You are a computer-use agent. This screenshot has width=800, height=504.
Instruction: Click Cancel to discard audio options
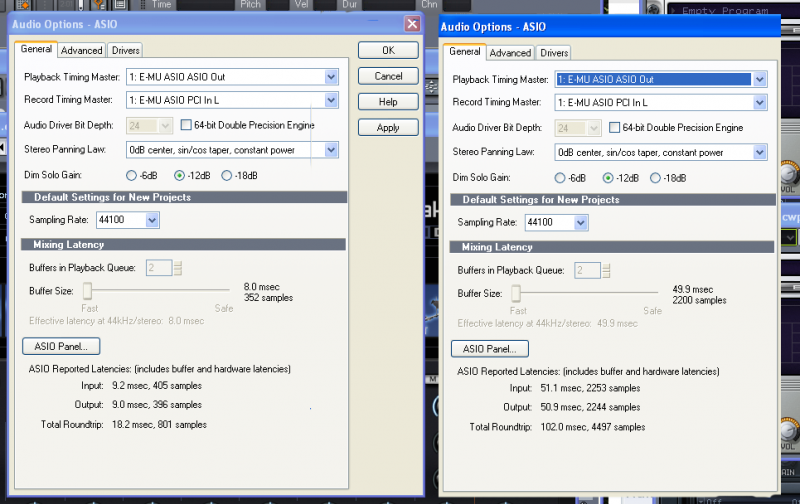[x=388, y=76]
